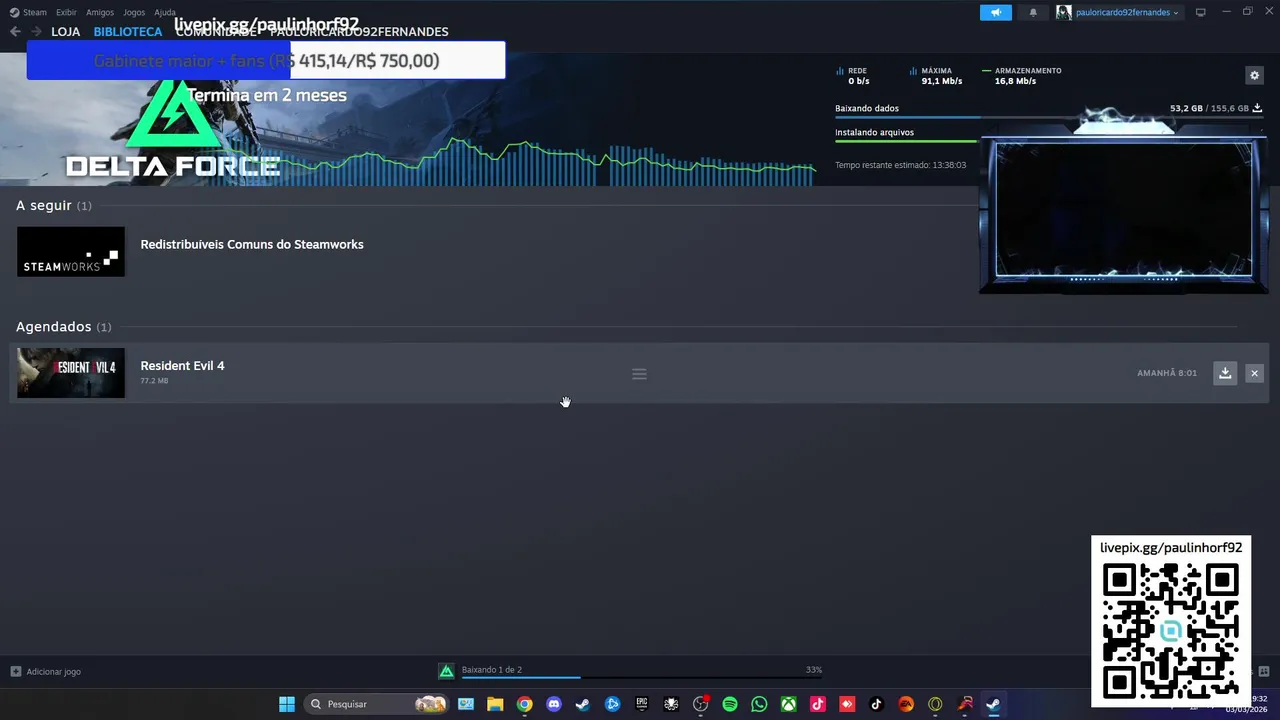The width and height of the screenshot is (1280, 720).
Task: Click the MÁXIMA 91,1 Mb/s statistic
Action: (x=936, y=76)
